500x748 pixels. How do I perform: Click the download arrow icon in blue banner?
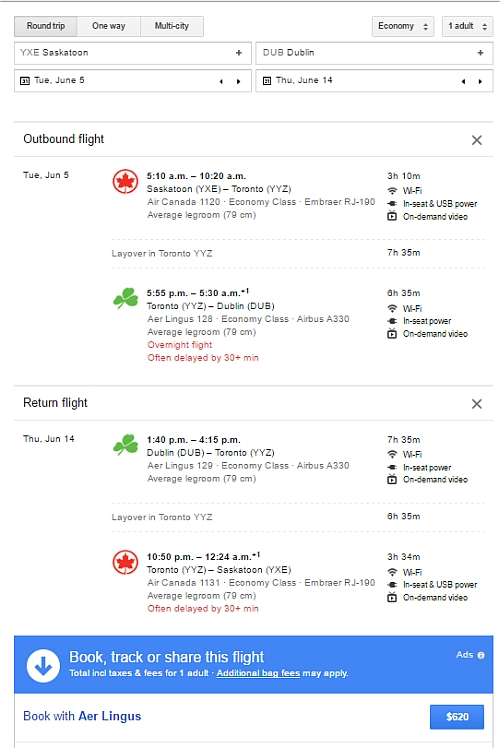pyautogui.click(x=43, y=665)
